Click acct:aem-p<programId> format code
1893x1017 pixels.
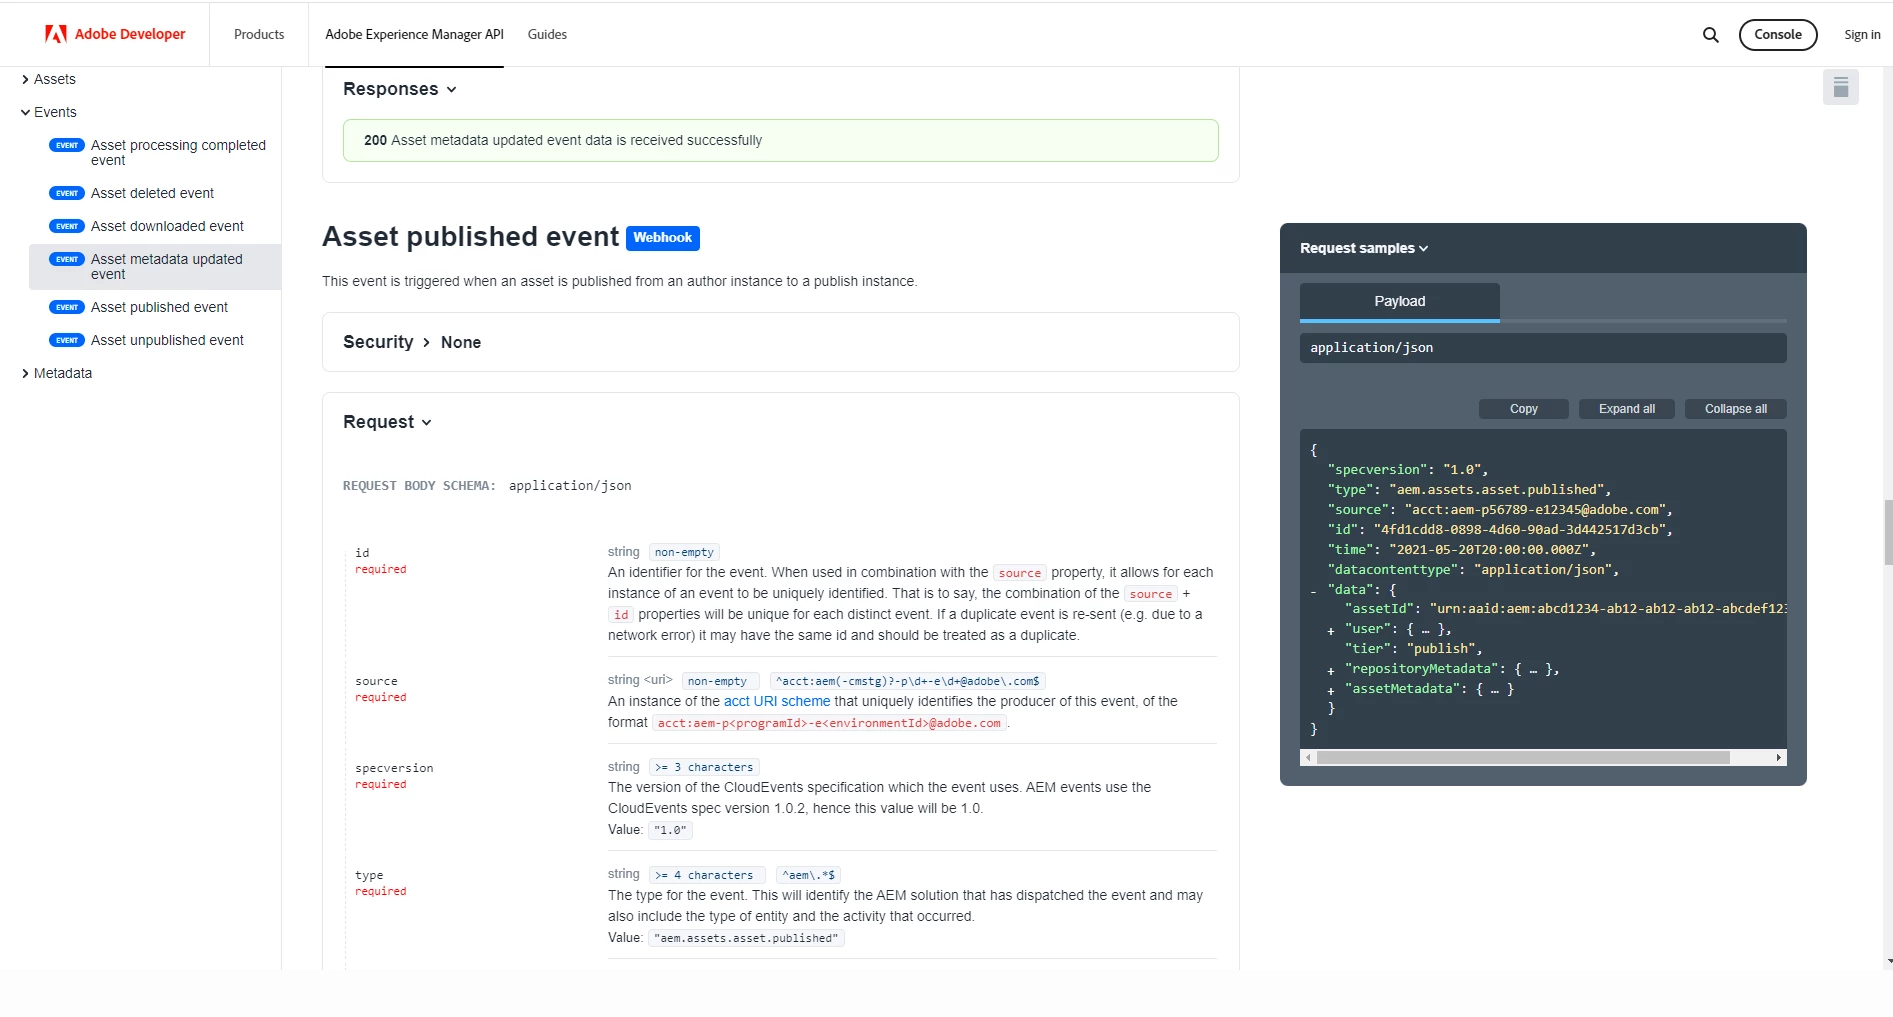click(x=829, y=723)
